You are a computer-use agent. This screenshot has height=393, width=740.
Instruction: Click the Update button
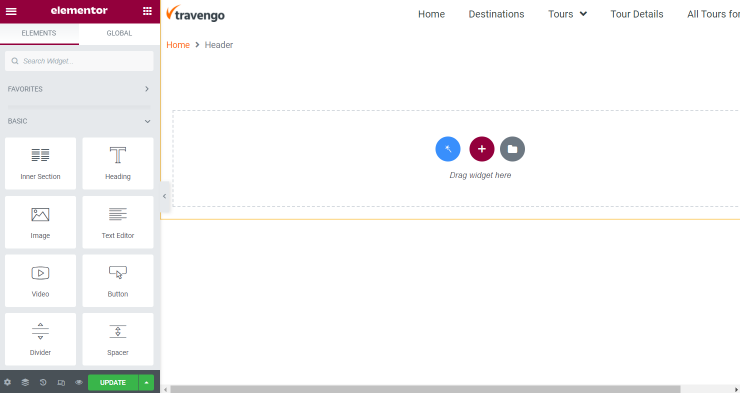pyautogui.click(x=113, y=383)
